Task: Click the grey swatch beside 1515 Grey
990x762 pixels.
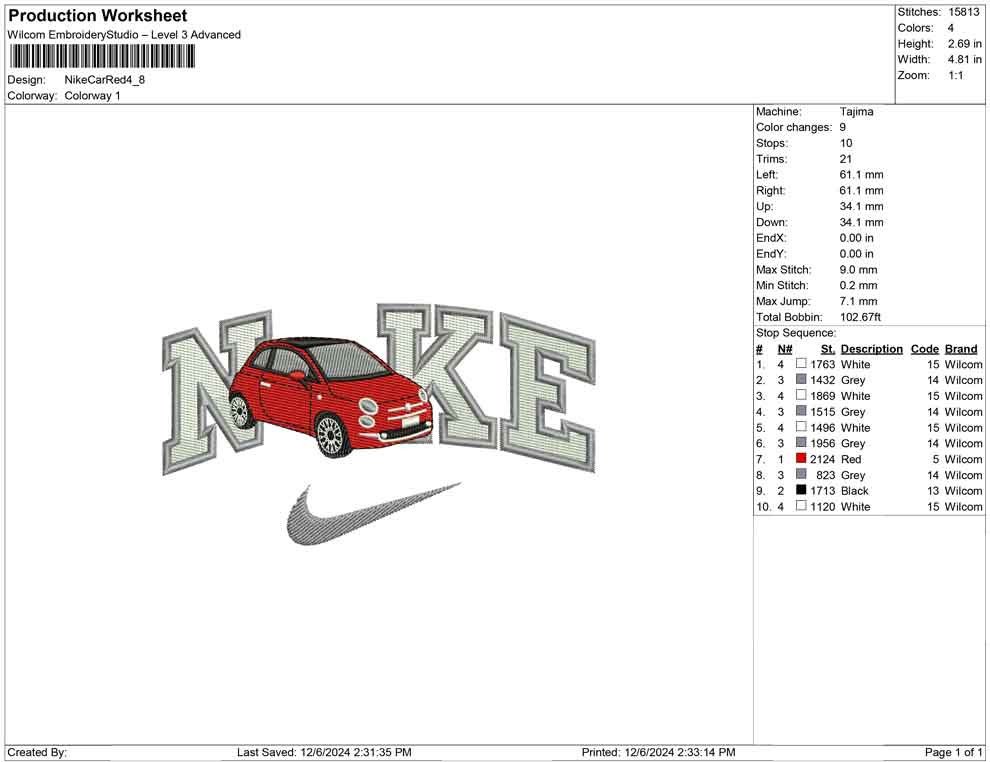Action: click(x=801, y=411)
